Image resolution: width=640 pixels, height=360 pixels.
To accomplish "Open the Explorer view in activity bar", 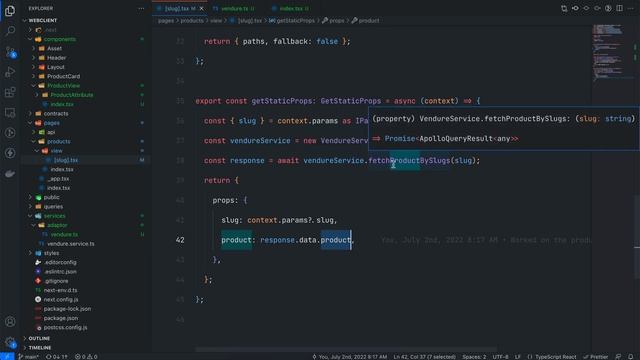I will 10,11.
